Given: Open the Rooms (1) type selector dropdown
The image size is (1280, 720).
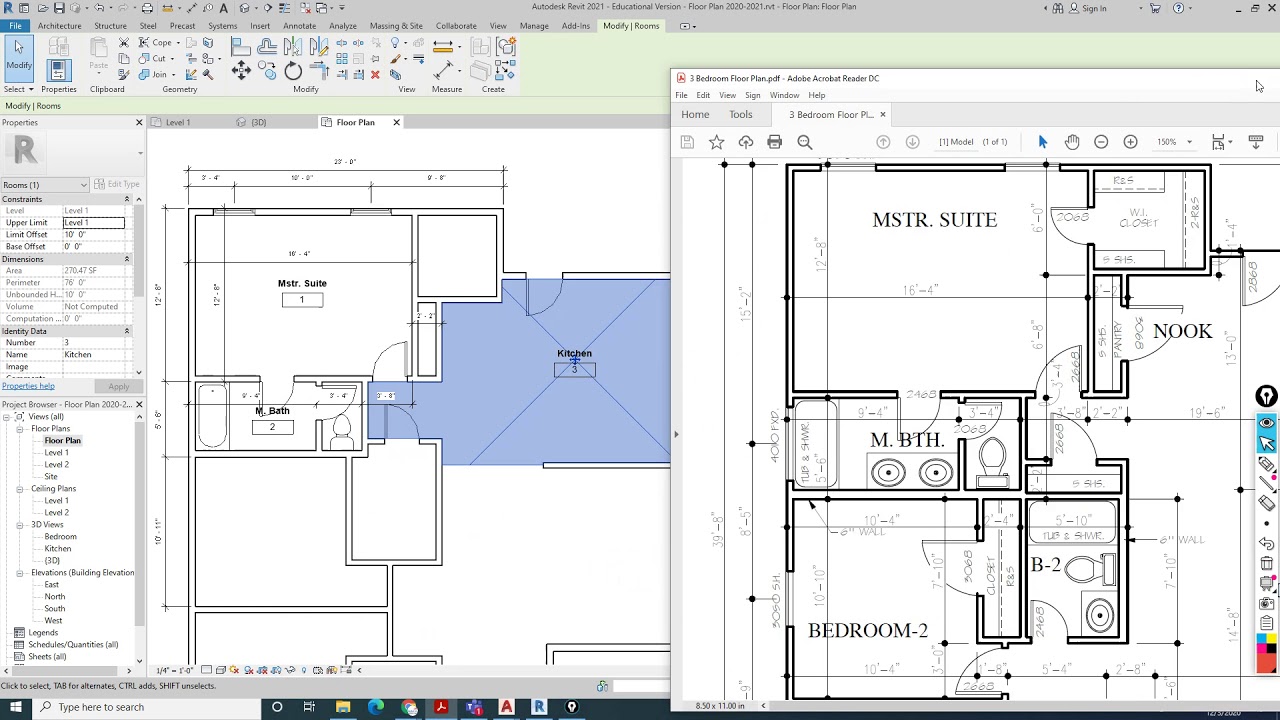Looking at the screenshot, I should pyautogui.click(x=45, y=185).
